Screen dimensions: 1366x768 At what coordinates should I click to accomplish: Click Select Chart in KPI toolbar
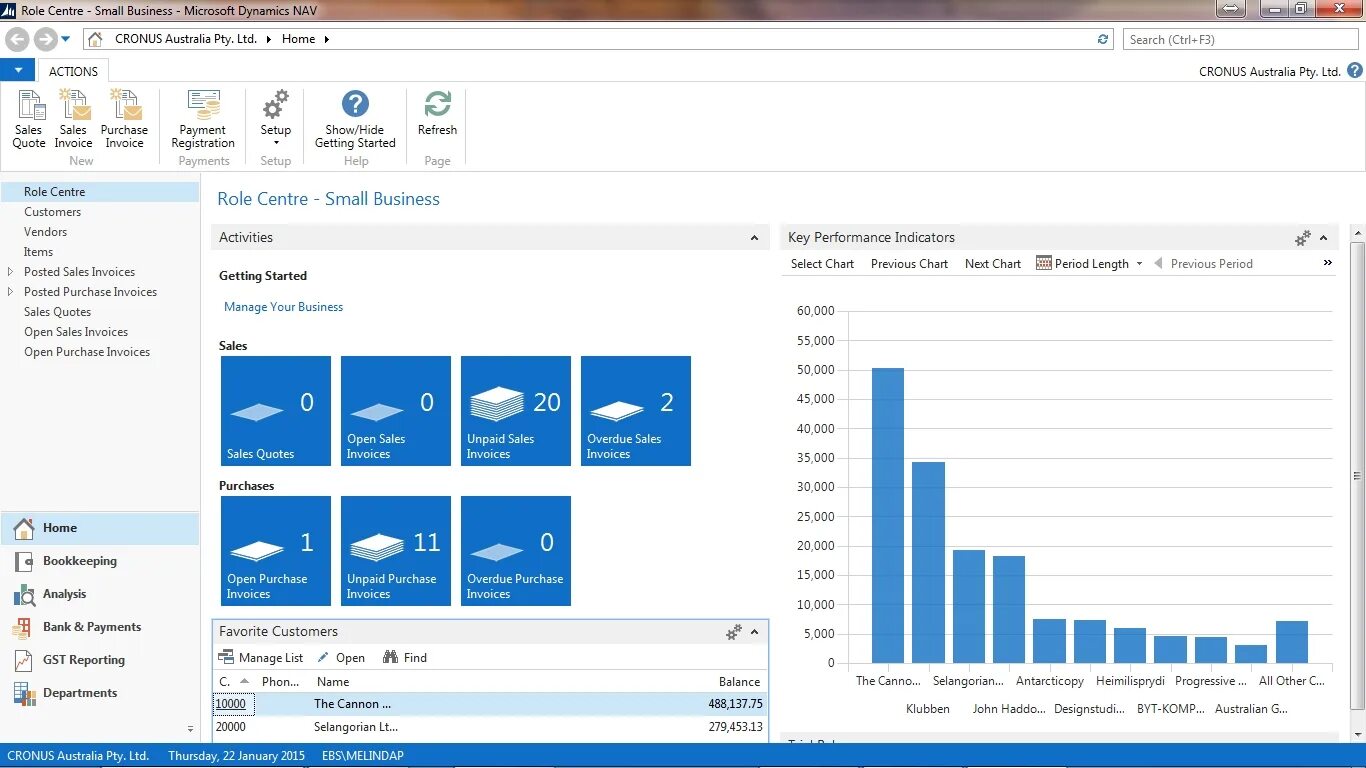tap(822, 264)
